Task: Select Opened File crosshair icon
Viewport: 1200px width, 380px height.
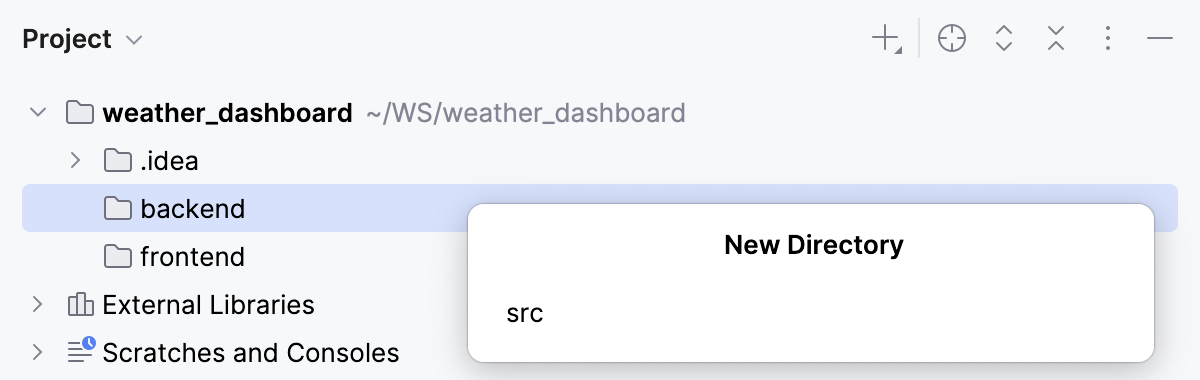Action: click(952, 40)
